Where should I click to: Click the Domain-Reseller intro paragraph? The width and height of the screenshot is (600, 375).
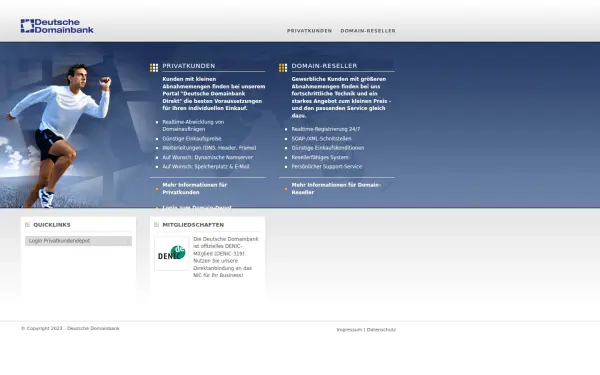(341, 97)
